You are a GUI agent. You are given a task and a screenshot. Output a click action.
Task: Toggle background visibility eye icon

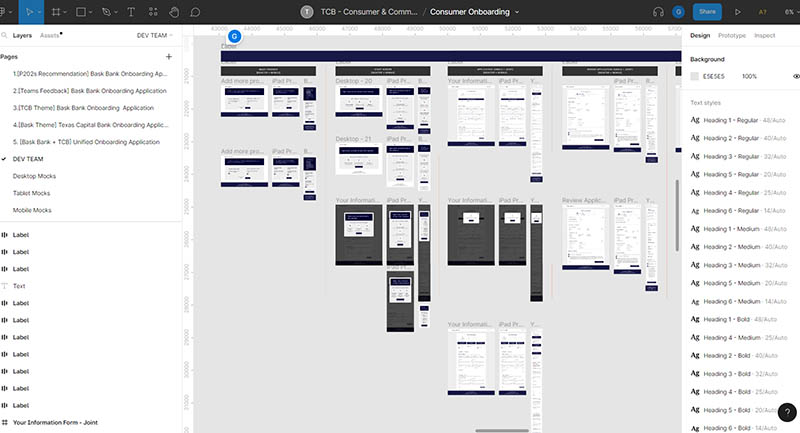point(796,76)
